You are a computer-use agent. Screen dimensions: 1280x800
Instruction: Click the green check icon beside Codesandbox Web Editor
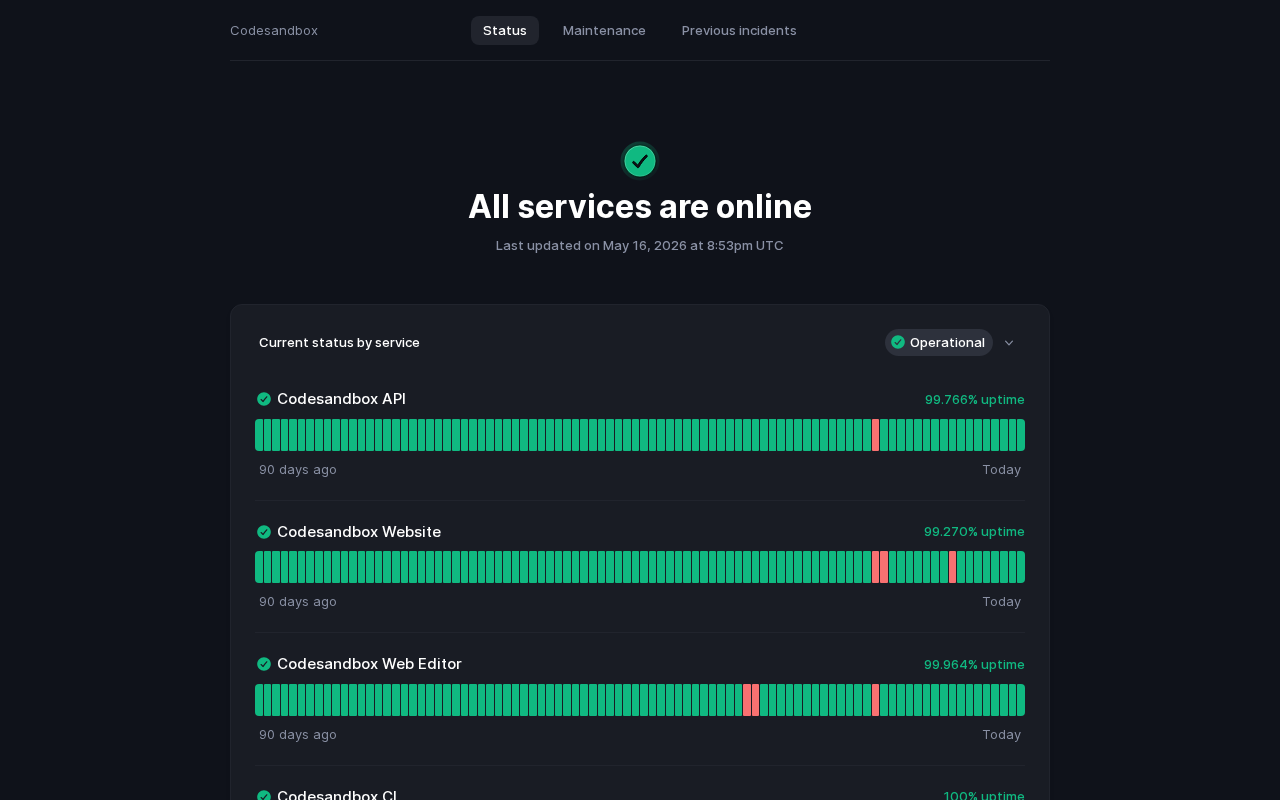(264, 664)
